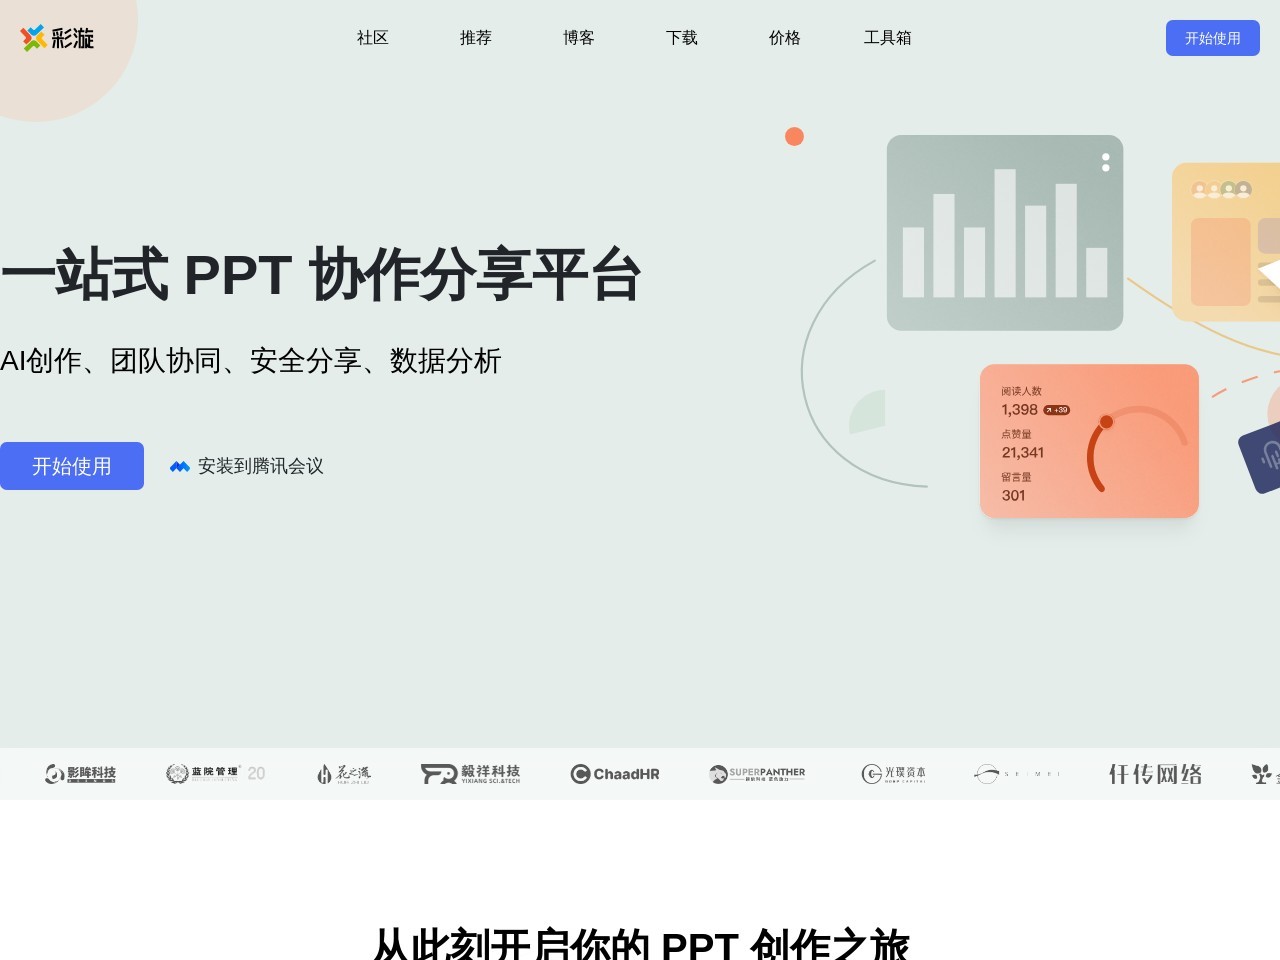Viewport: 1280px width, 960px height.
Task: Click the fingerprint icon on the navy card
Action: coord(1270,457)
